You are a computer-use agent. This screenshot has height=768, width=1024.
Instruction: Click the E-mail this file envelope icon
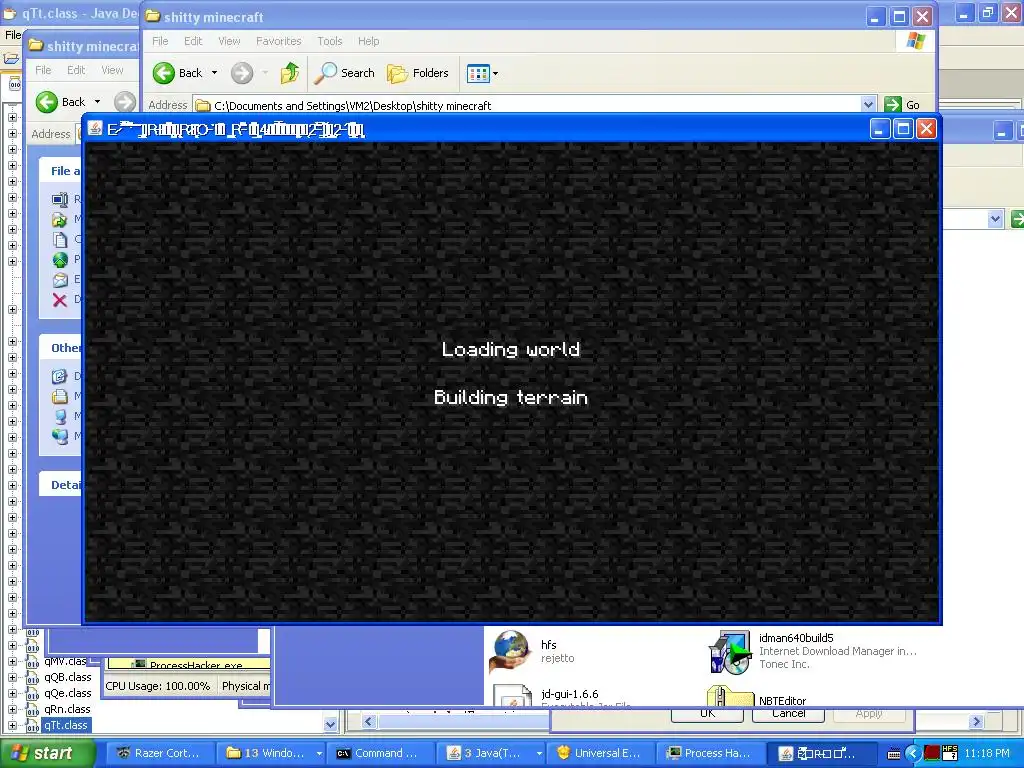pos(60,280)
